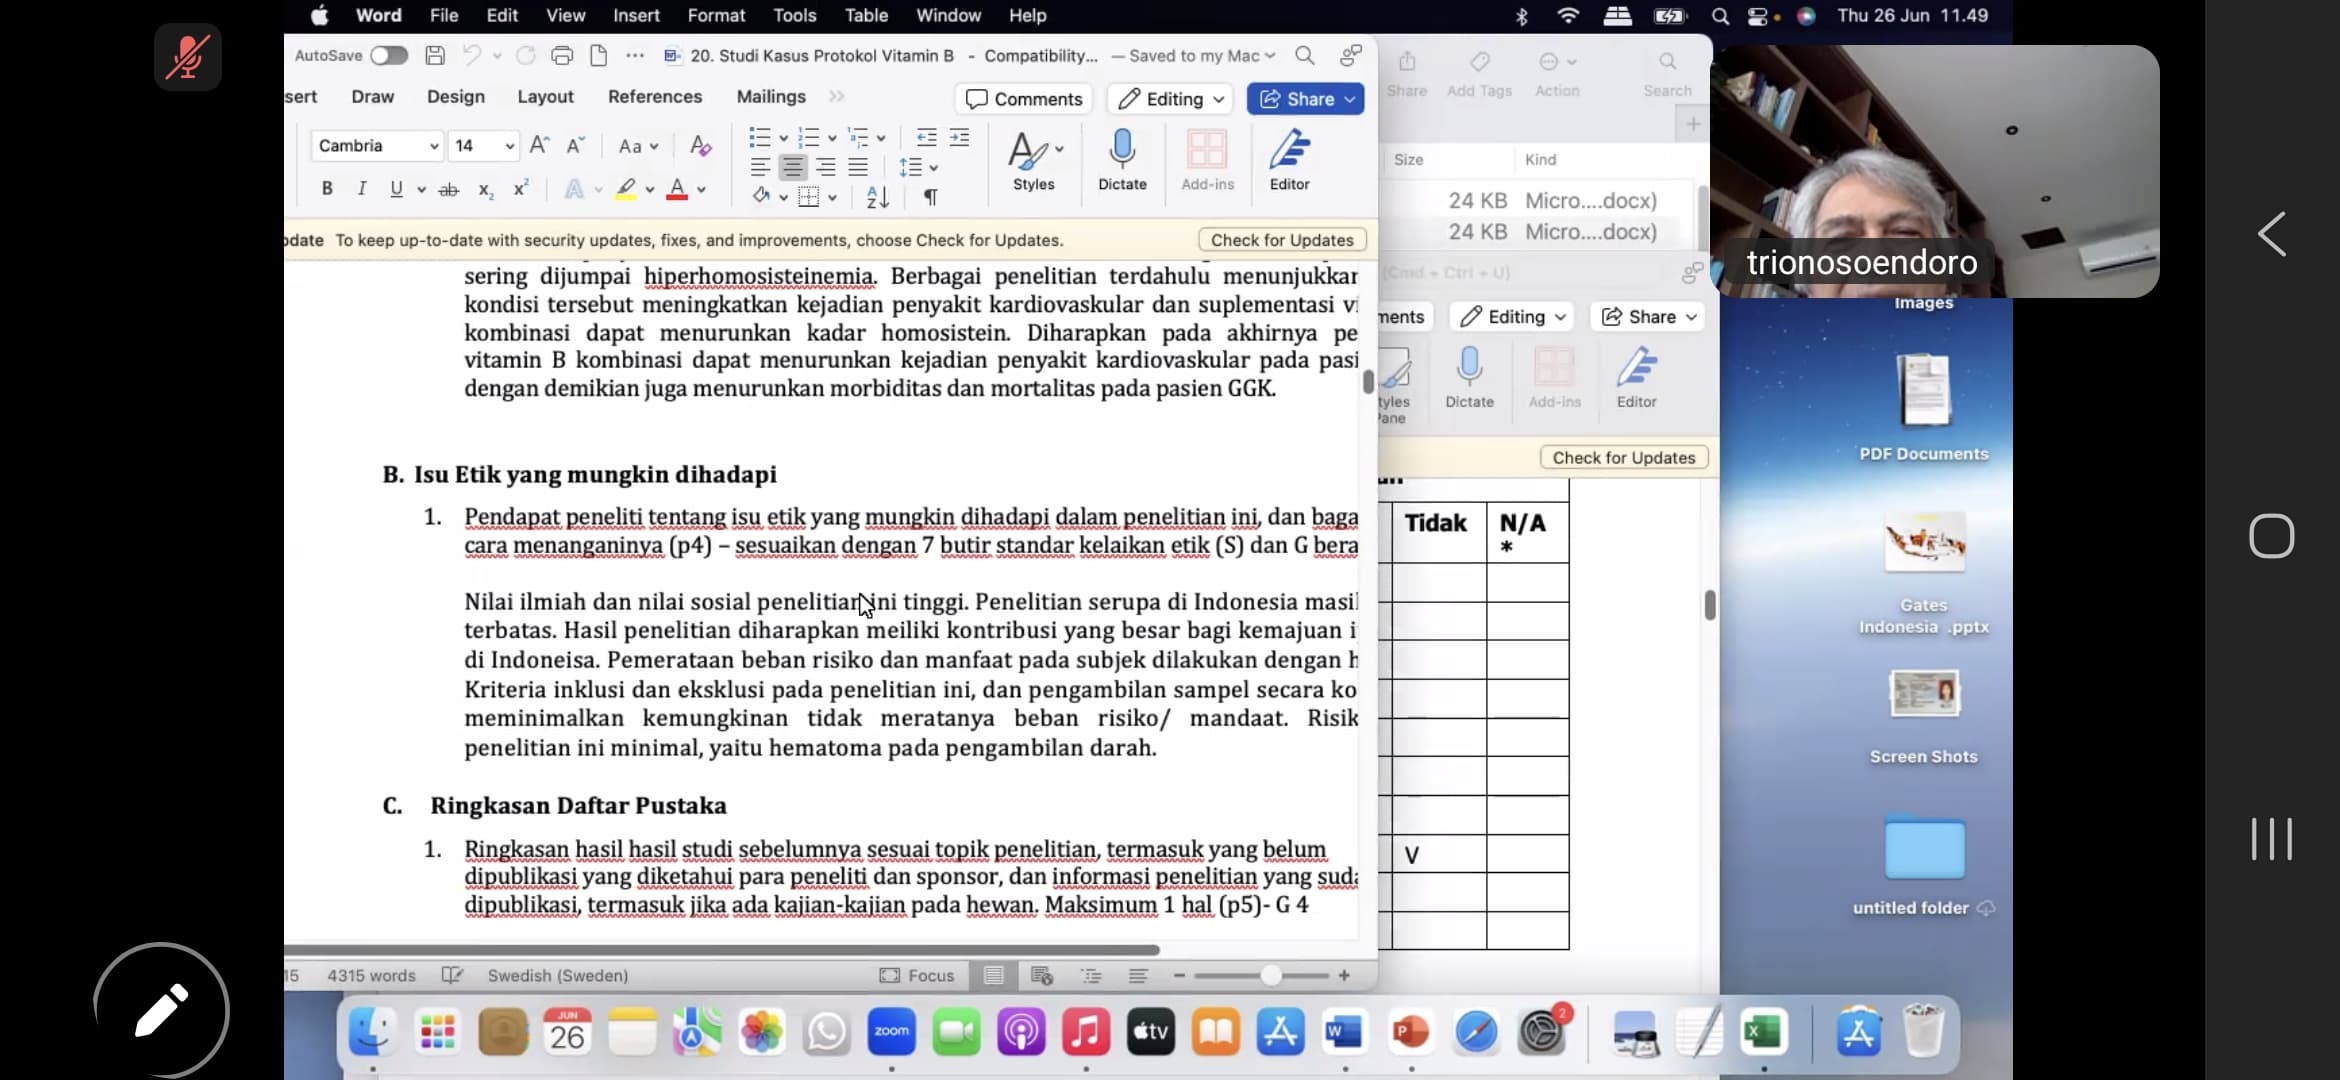Open the Table menu

pyautogui.click(x=866, y=15)
